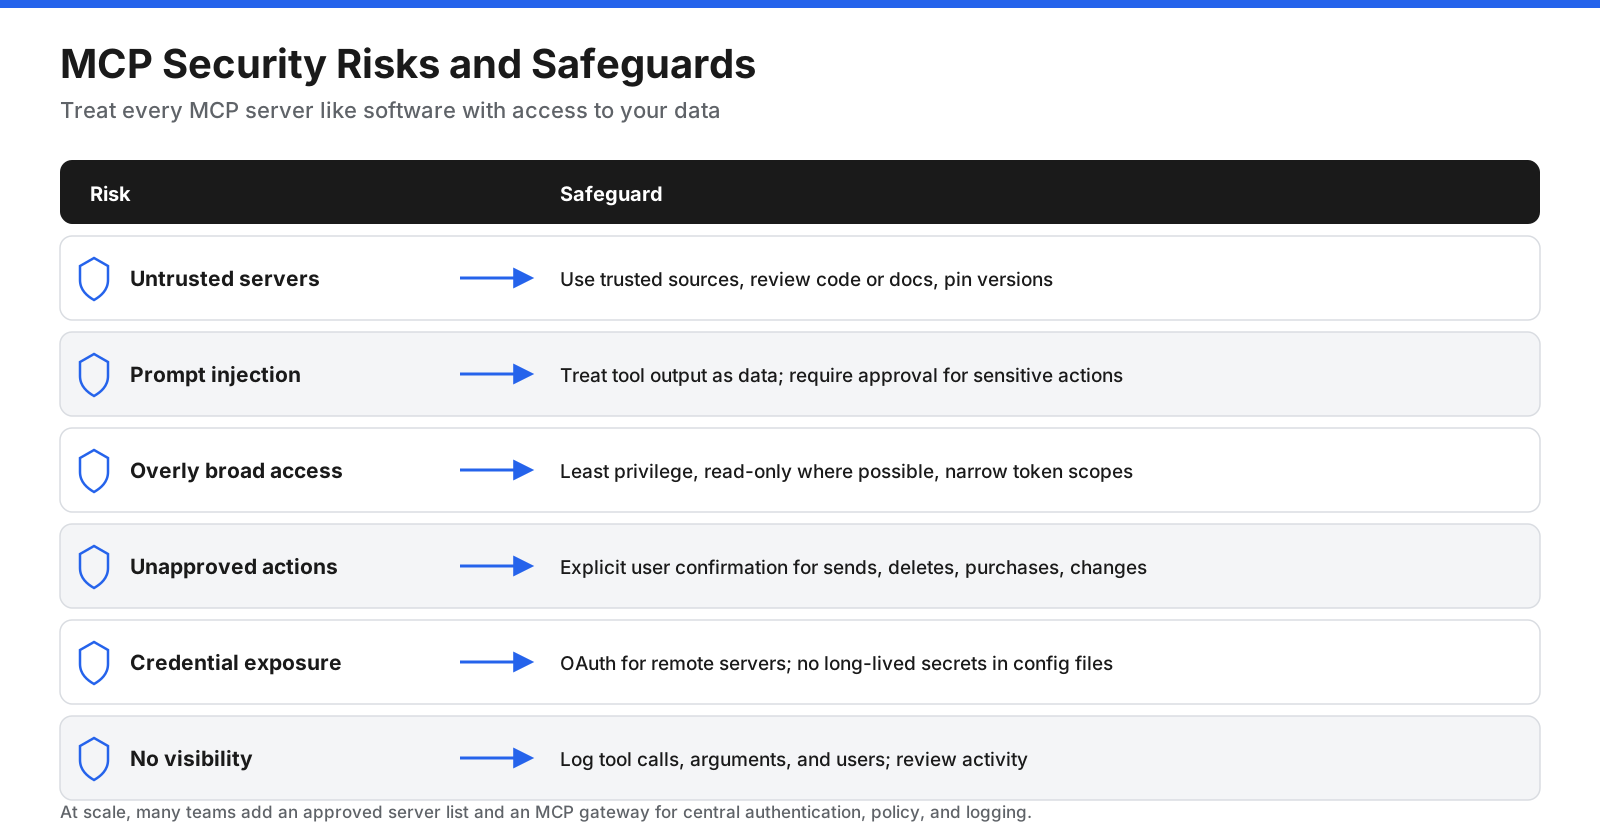Click the 'Safeguard' column header
Viewport: 1600px width, 840px height.
[x=611, y=194]
